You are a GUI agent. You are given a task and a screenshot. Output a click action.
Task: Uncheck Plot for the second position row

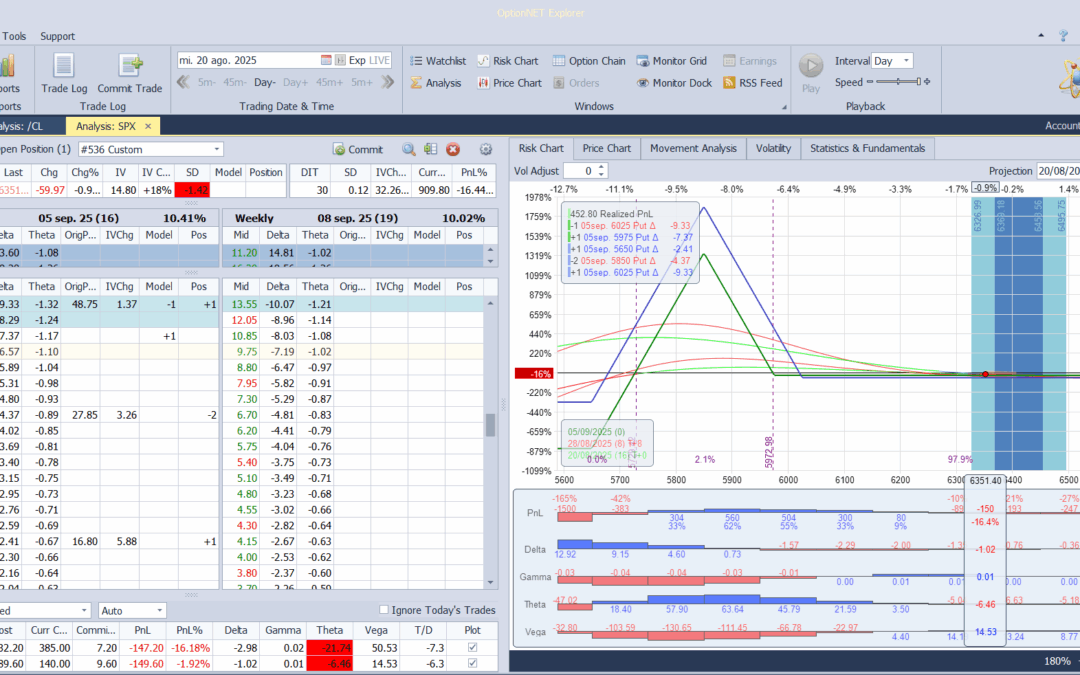(472, 663)
